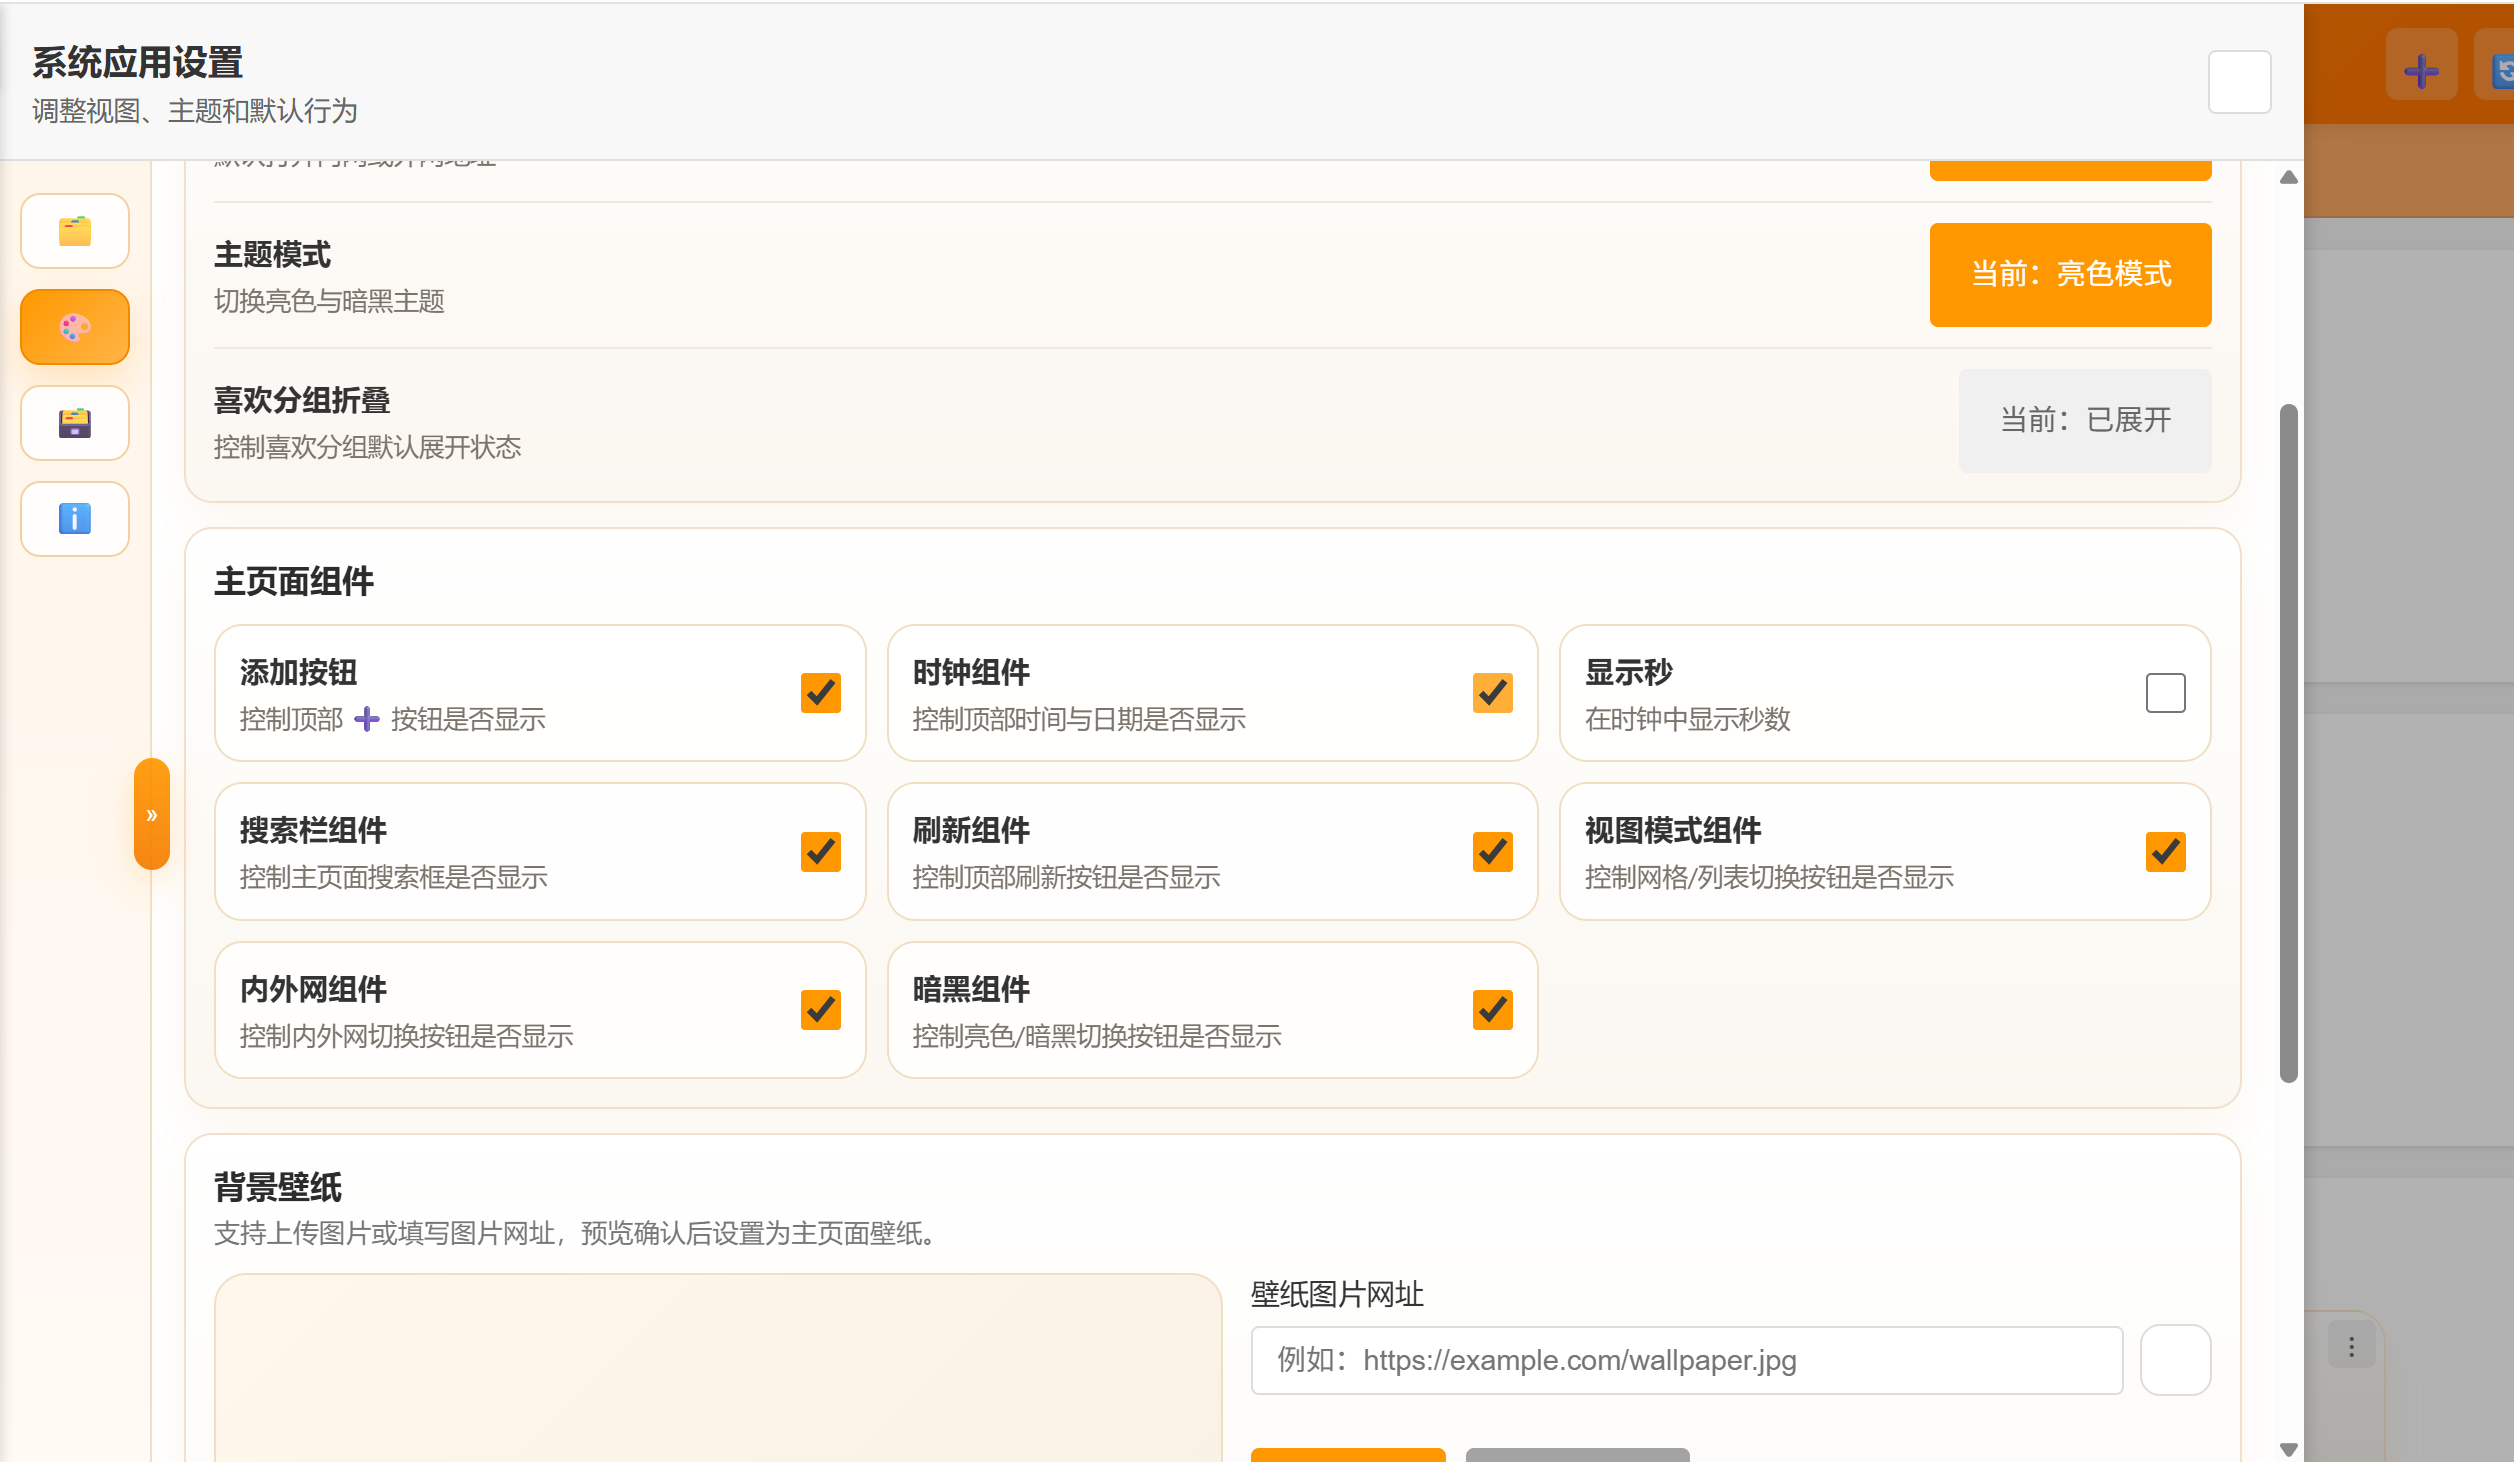Enable the 显示秒 checkbox
2514x1462 pixels.
pyautogui.click(x=2166, y=693)
